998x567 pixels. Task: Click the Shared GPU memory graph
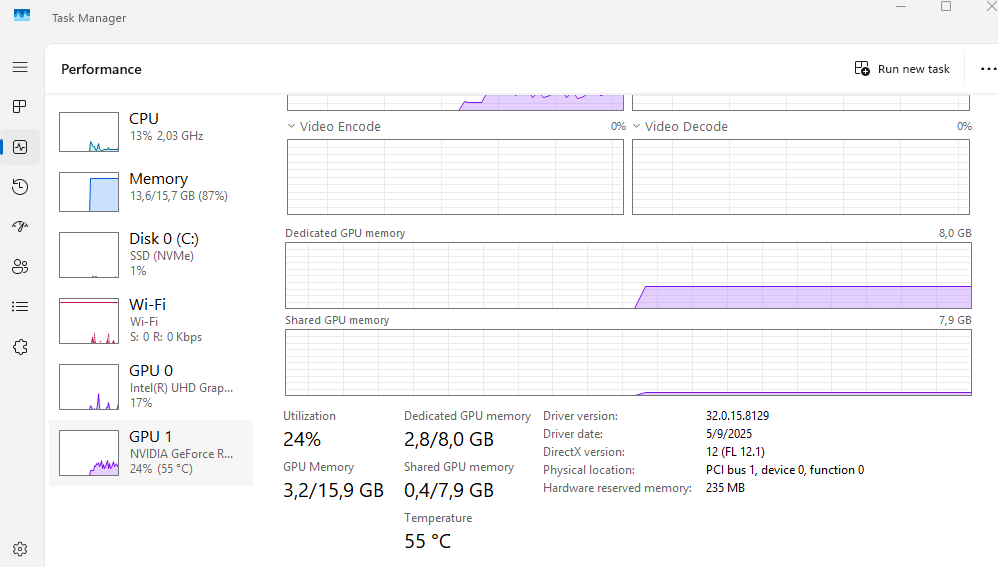click(x=628, y=362)
